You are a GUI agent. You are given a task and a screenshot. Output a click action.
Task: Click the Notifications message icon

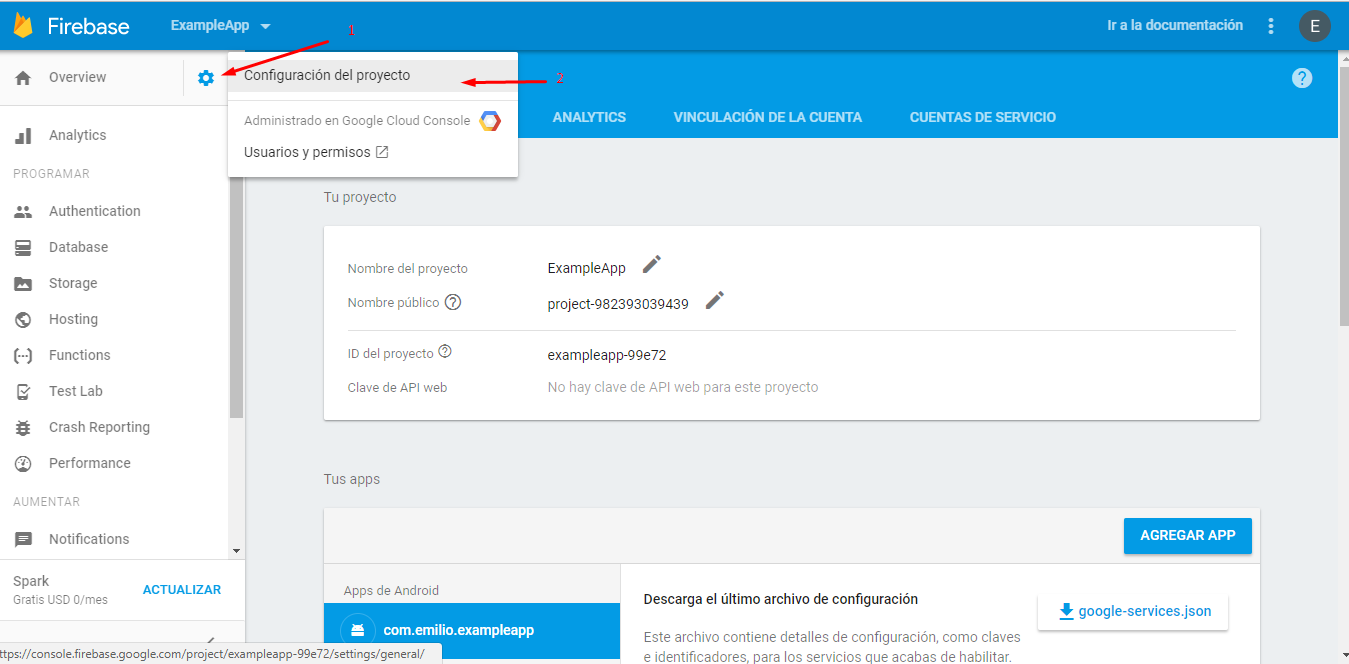pyautogui.click(x=23, y=539)
